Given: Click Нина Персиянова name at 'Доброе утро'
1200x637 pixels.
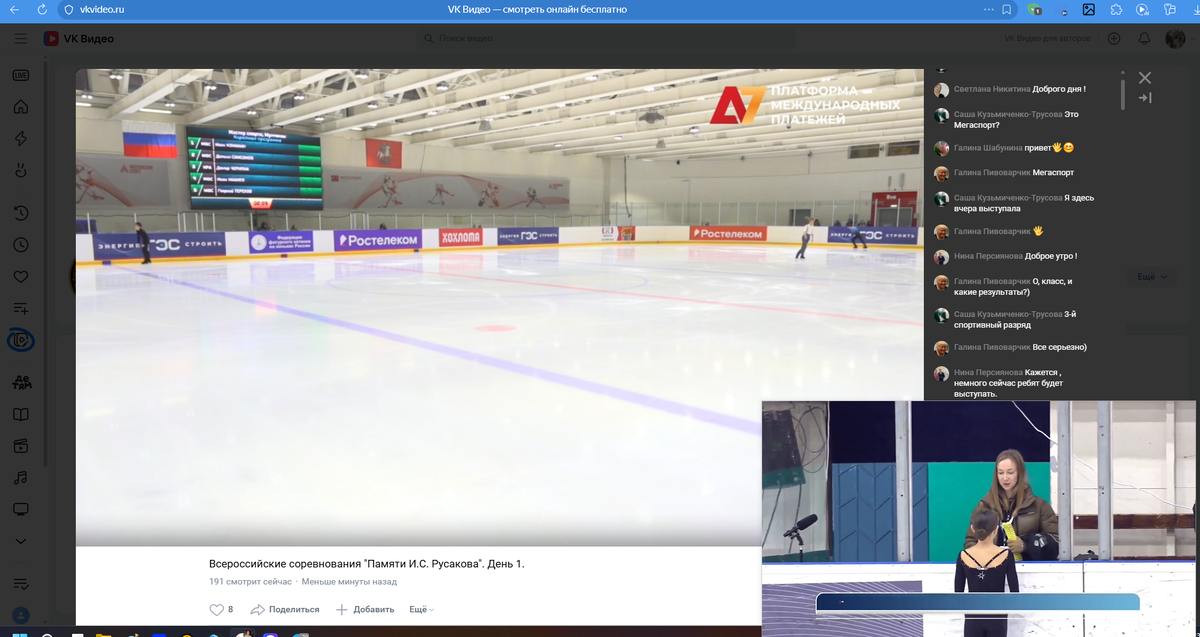Looking at the screenshot, I should 989,256.
